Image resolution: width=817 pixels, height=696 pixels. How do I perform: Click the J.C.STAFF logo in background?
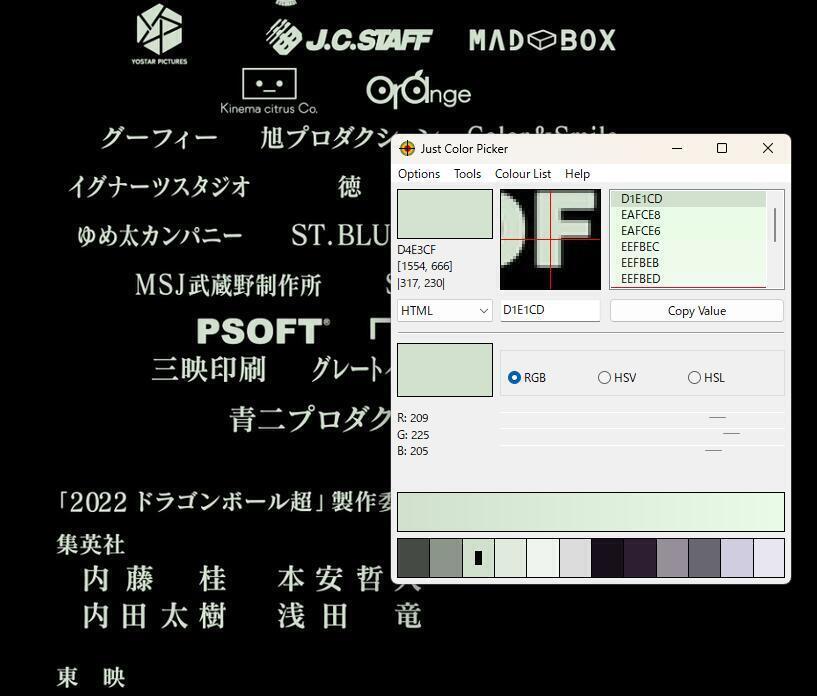(x=349, y=38)
